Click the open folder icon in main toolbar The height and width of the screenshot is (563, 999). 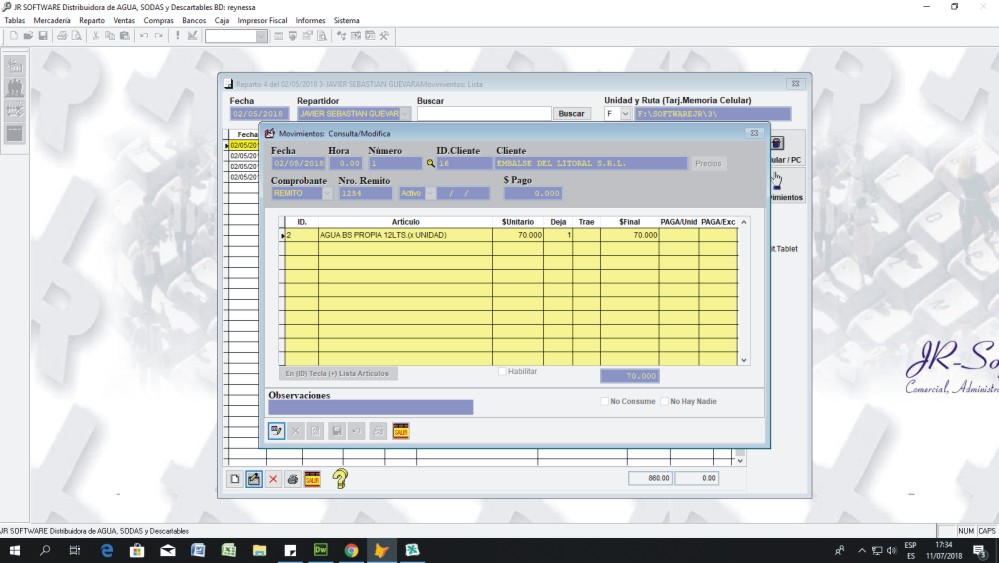28,36
